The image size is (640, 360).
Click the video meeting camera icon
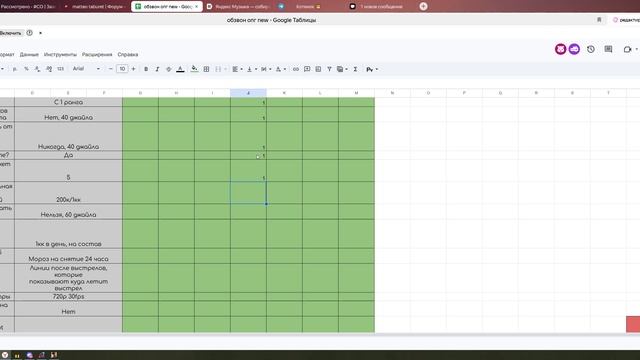coord(627,49)
